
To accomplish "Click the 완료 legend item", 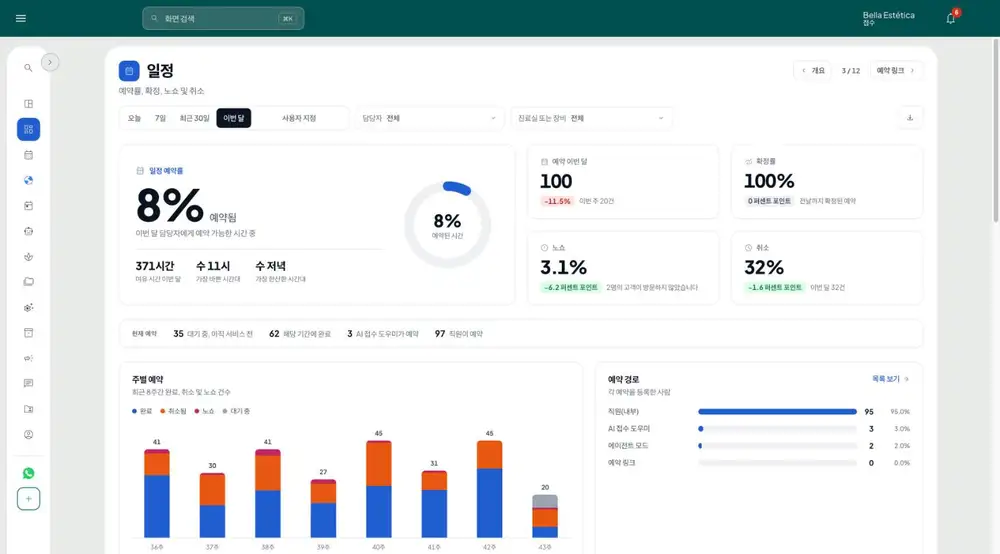I will click(142, 411).
